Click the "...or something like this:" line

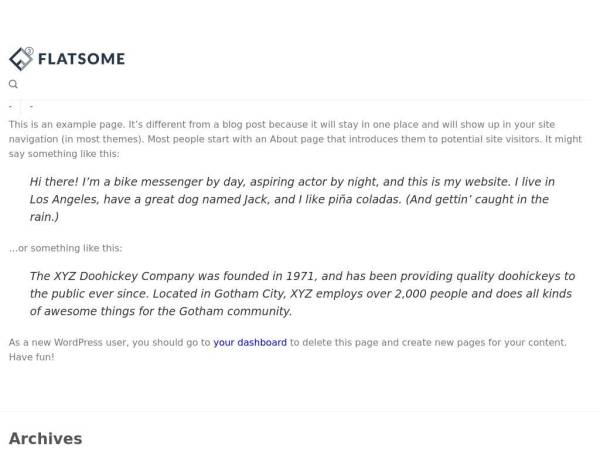(x=66, y=248)
